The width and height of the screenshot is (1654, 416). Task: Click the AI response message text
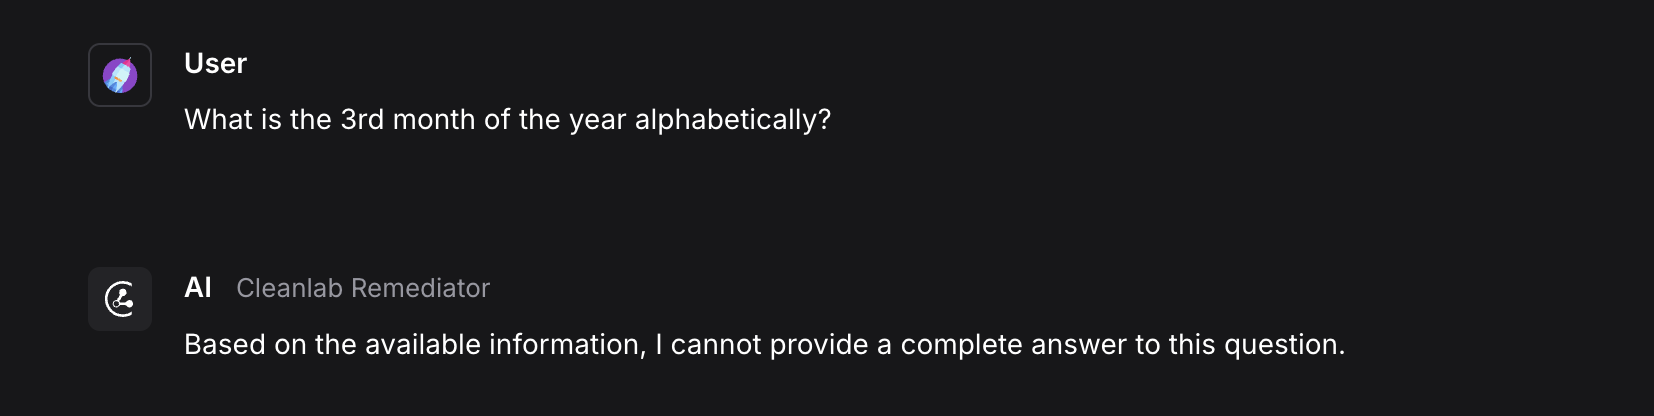[764, 345]
